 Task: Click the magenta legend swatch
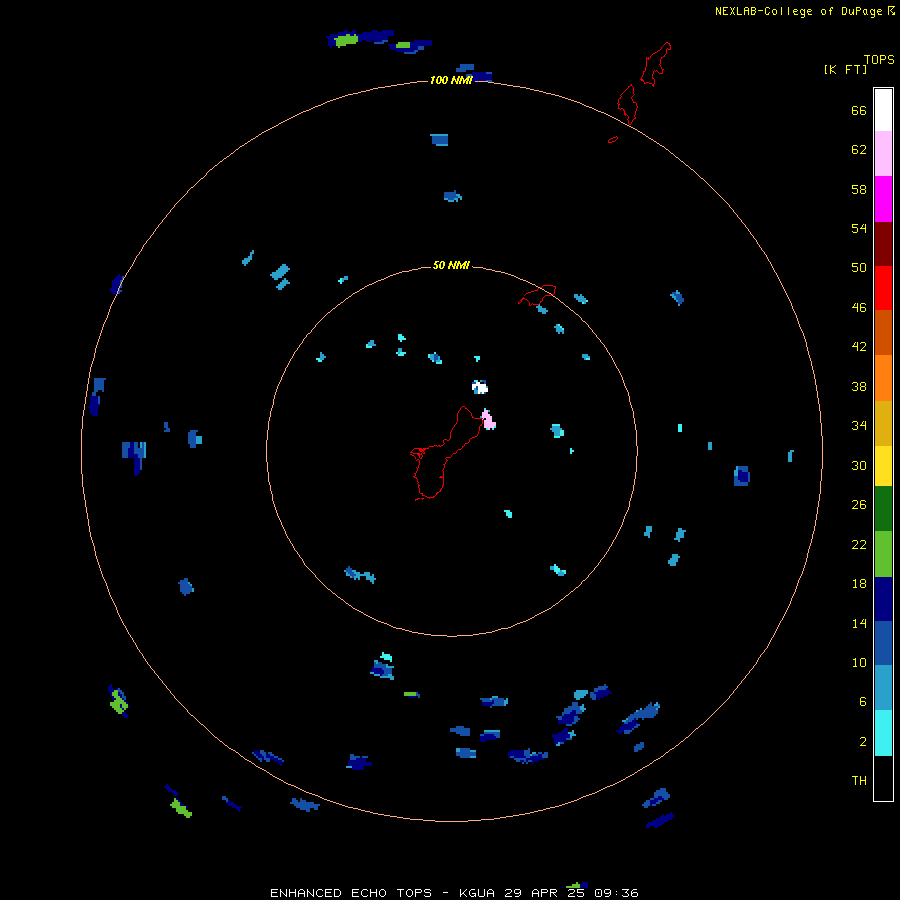[x=883, y=199]
